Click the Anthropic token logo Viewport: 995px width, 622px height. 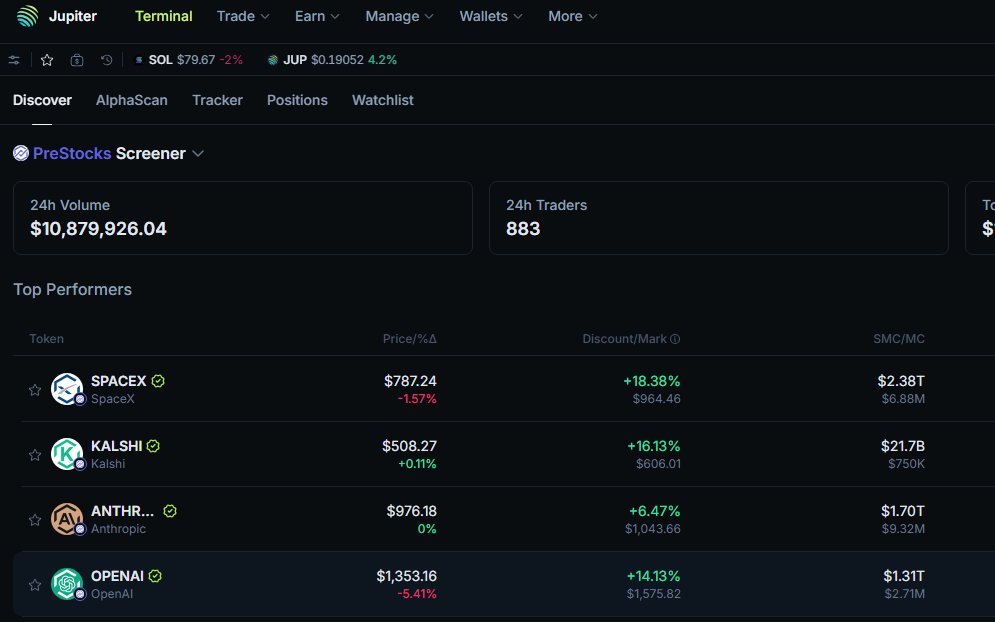67,519
